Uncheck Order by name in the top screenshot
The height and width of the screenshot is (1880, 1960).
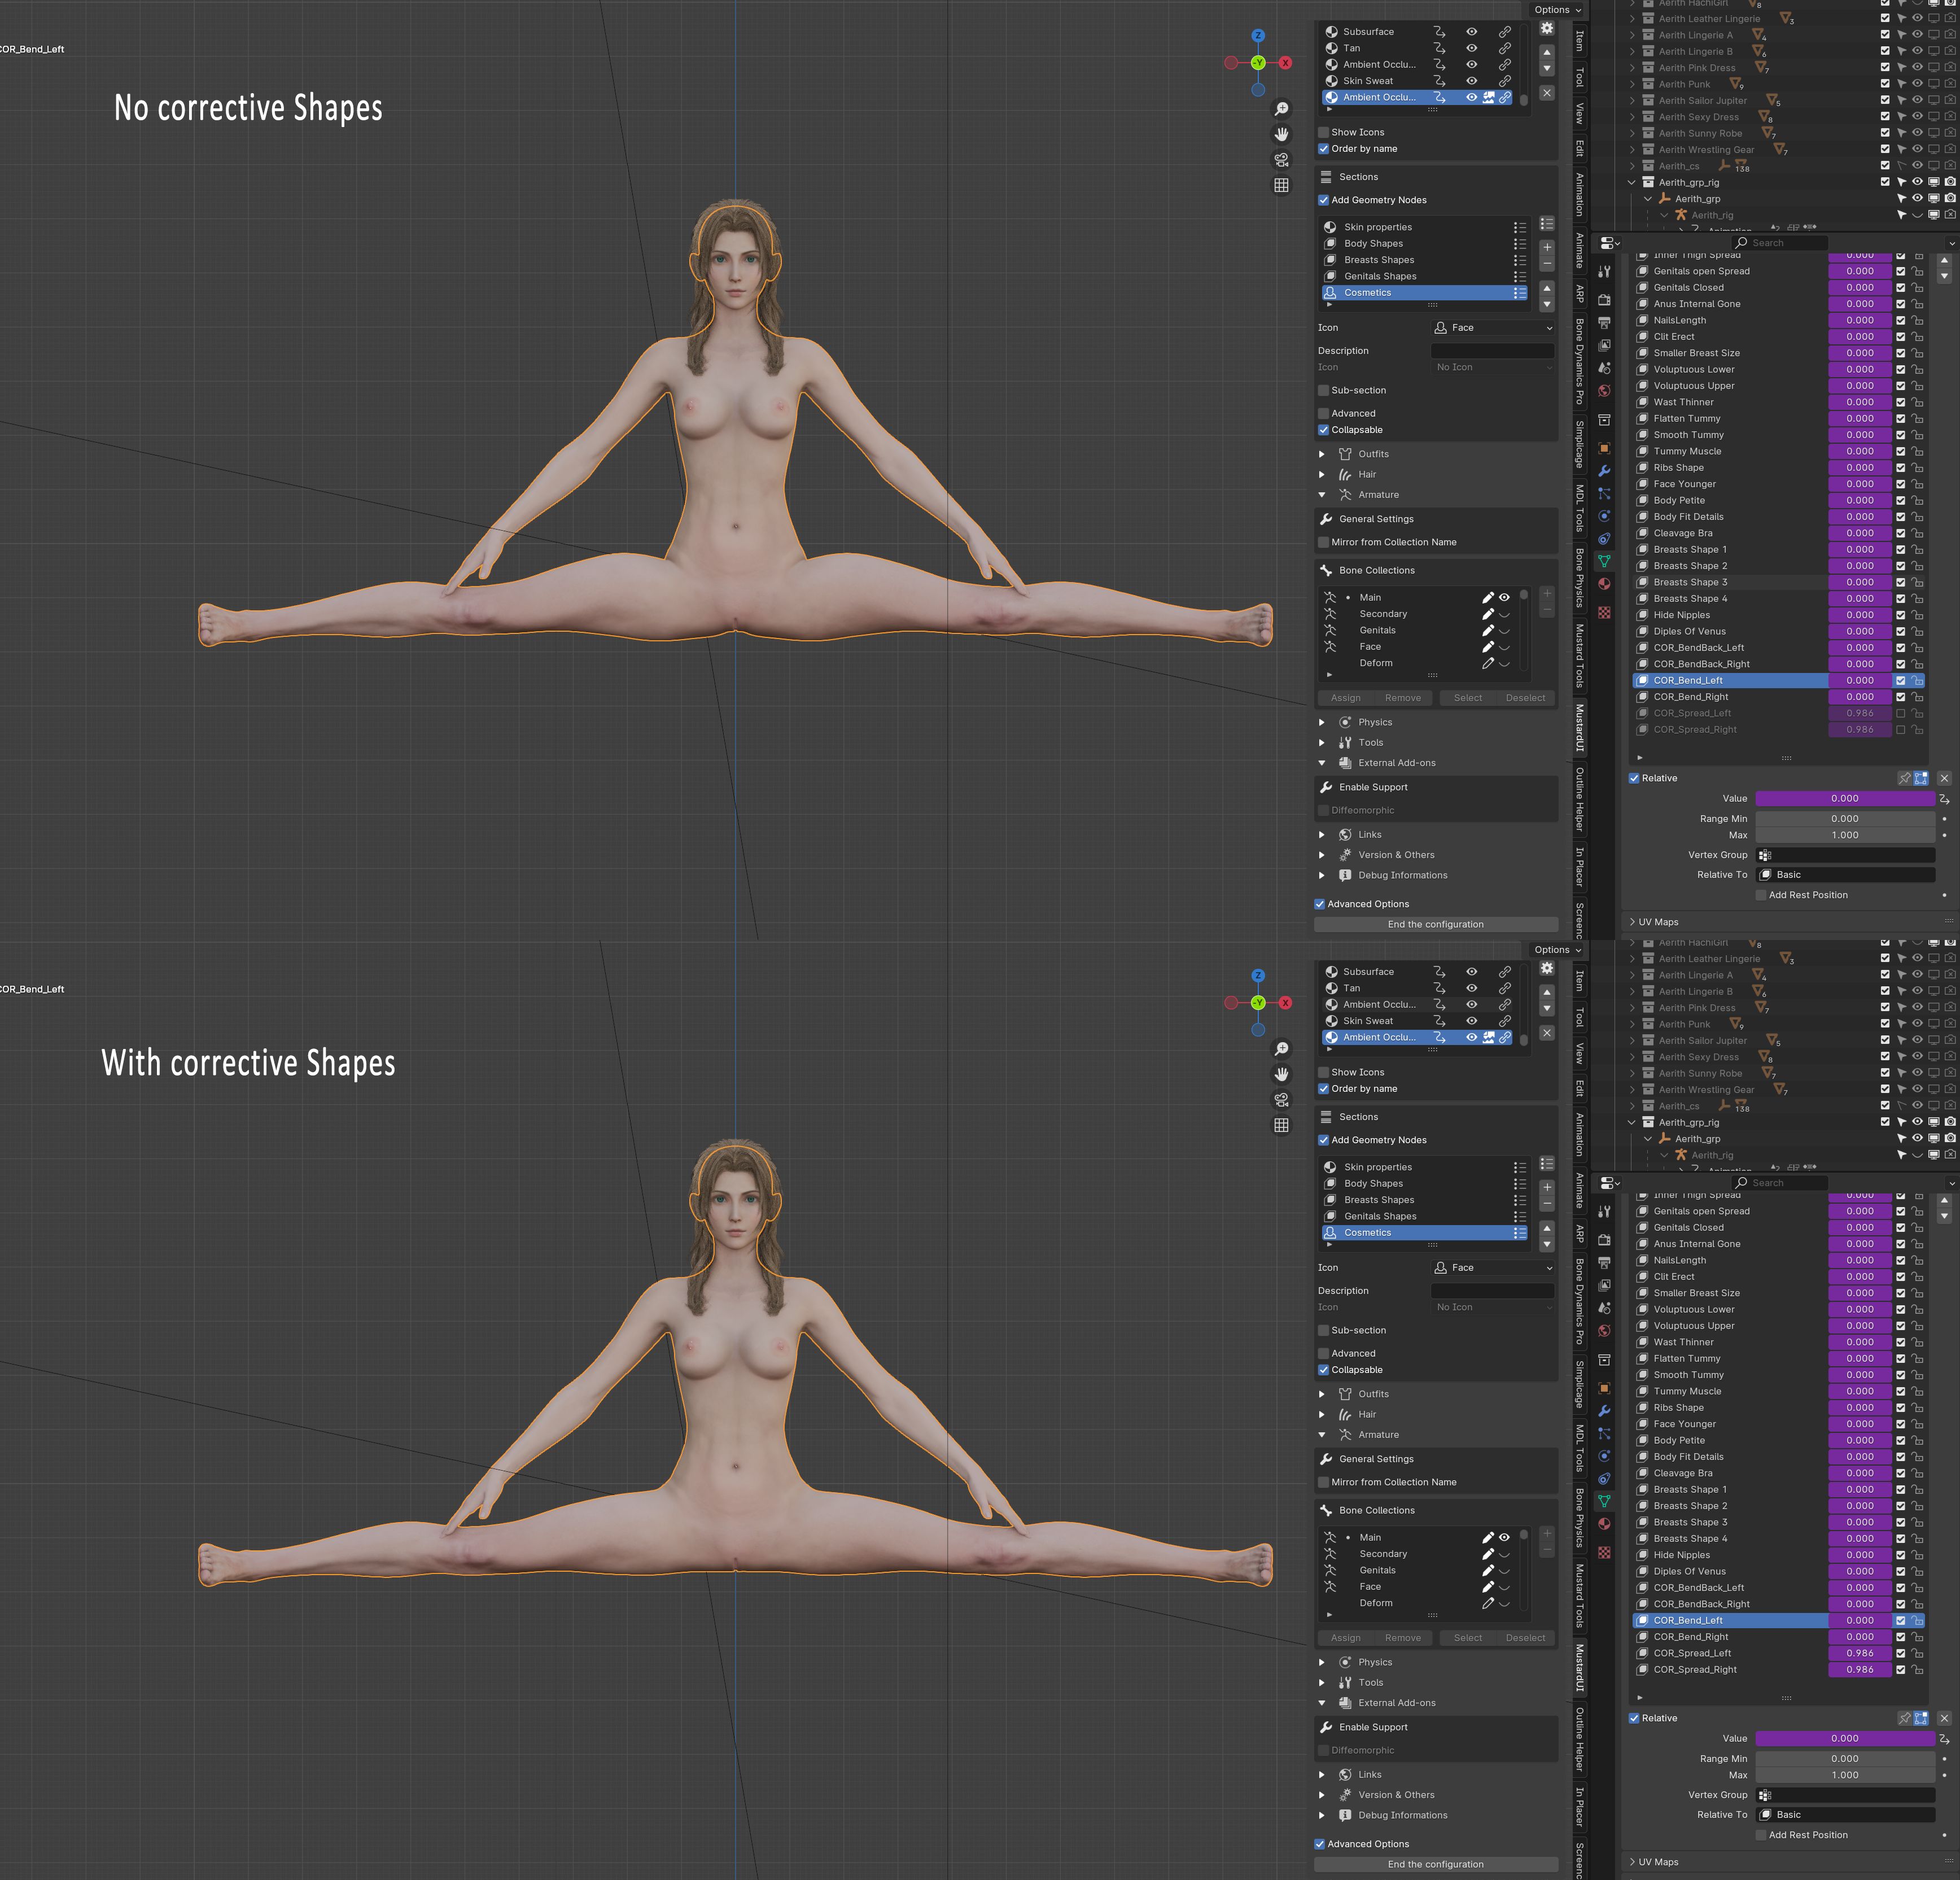click(1323, 149)
